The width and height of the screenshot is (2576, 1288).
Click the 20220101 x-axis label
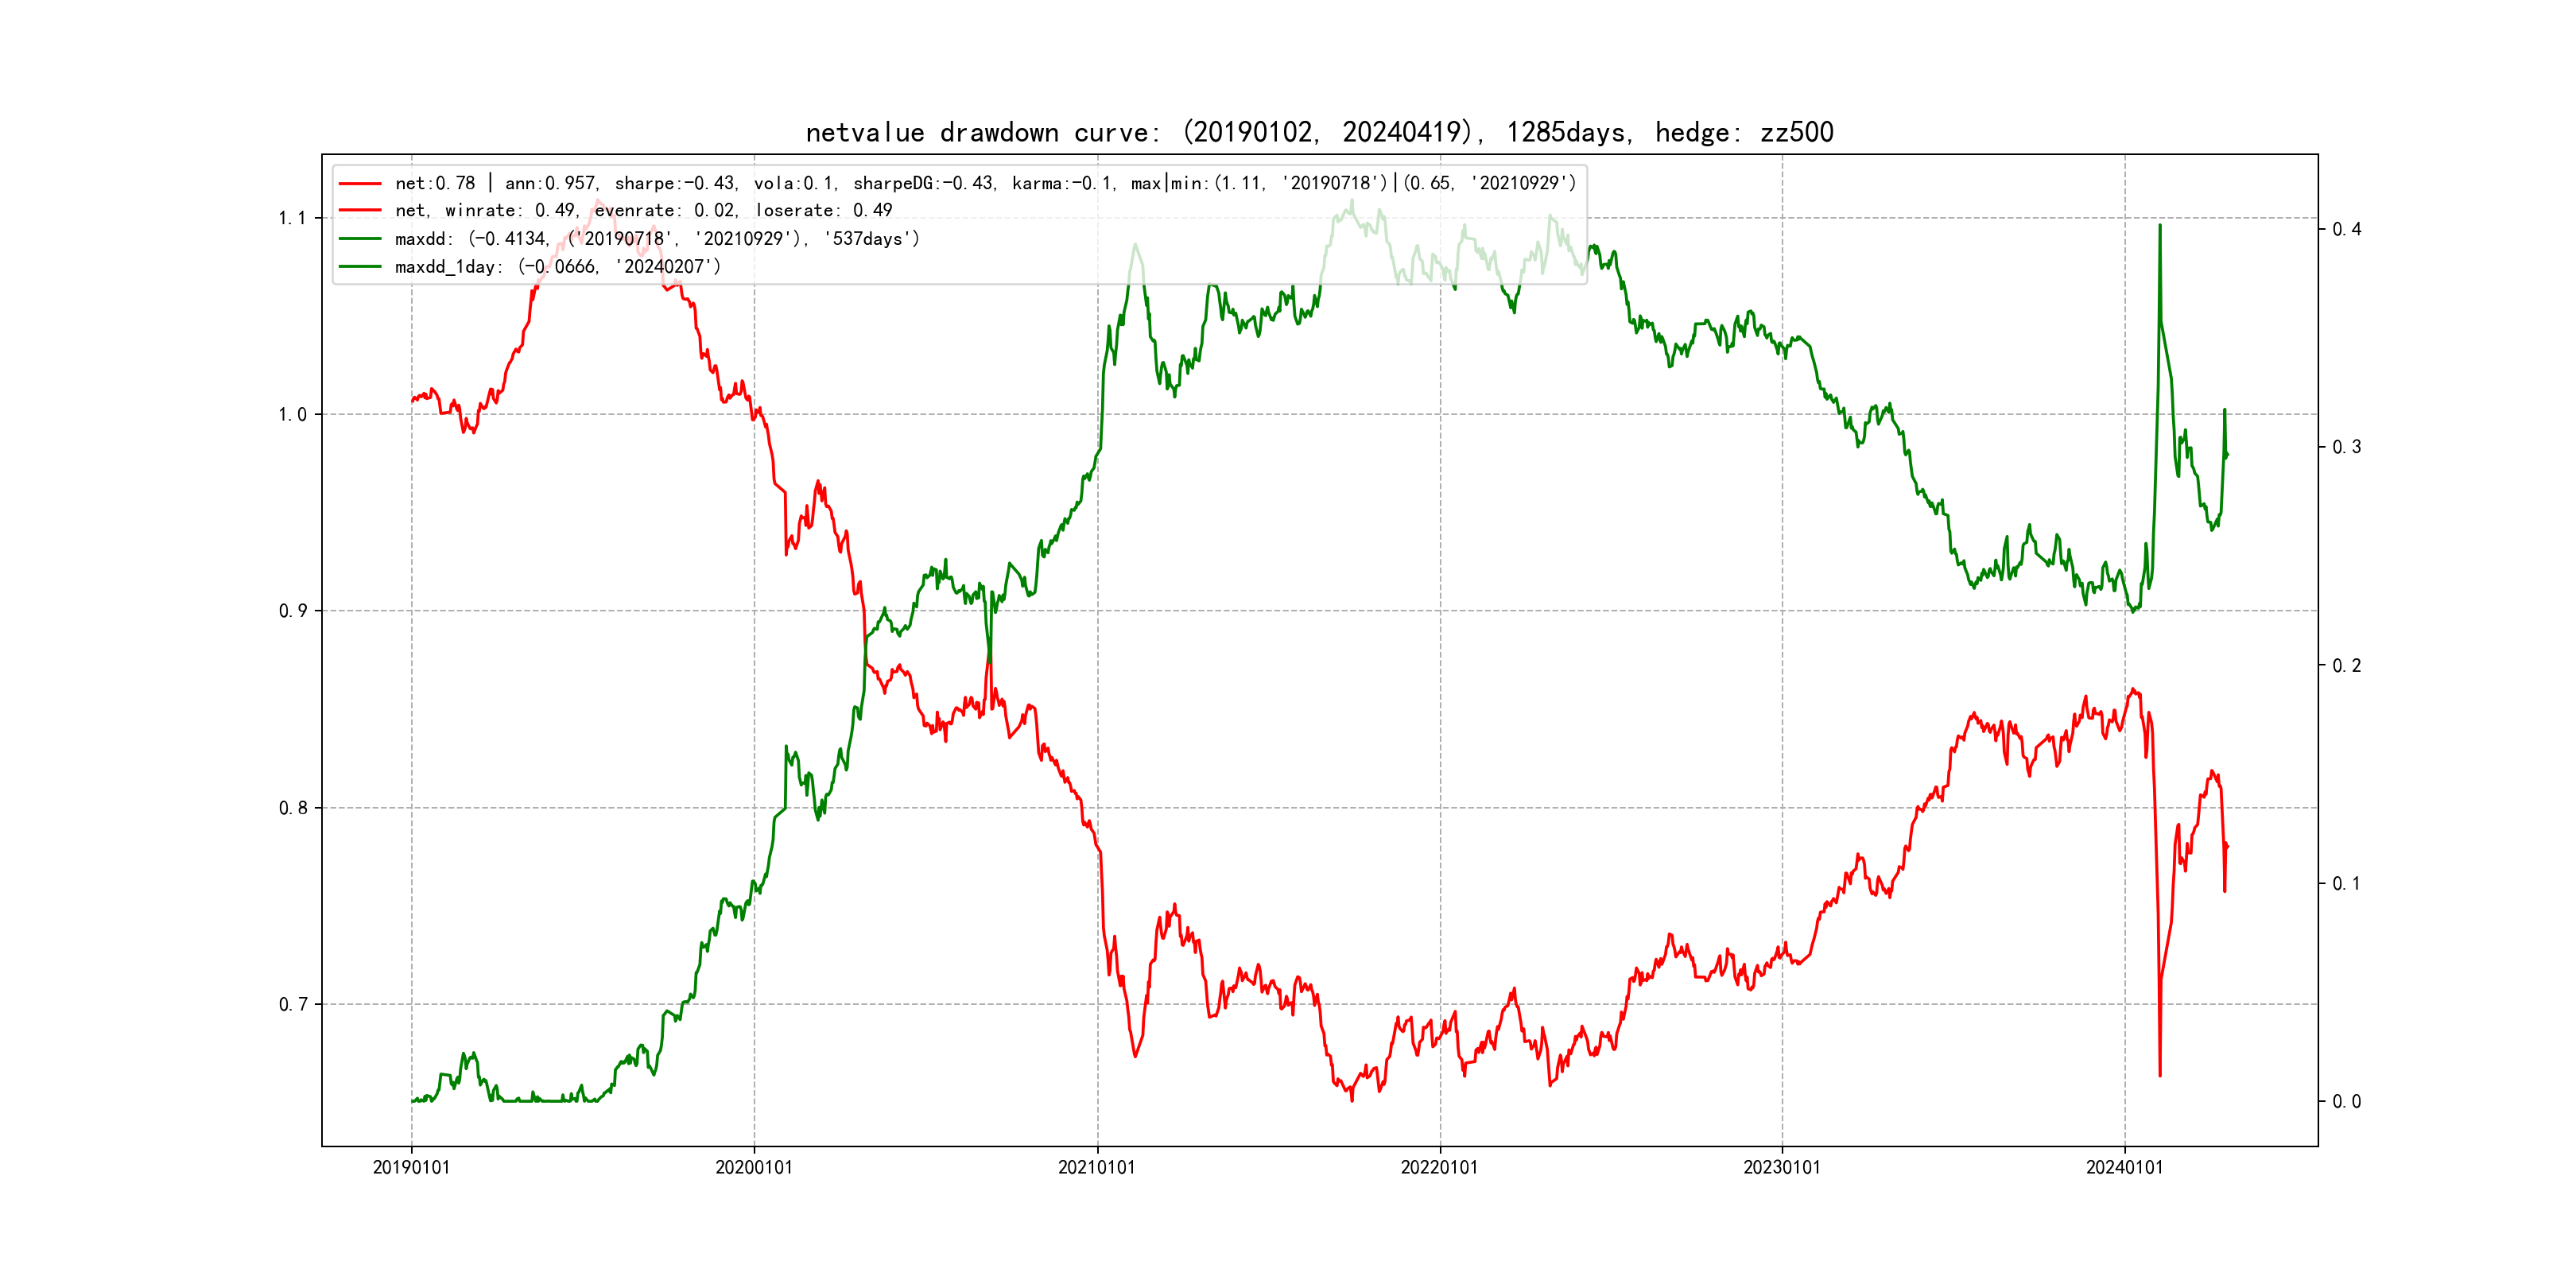1439,1167
